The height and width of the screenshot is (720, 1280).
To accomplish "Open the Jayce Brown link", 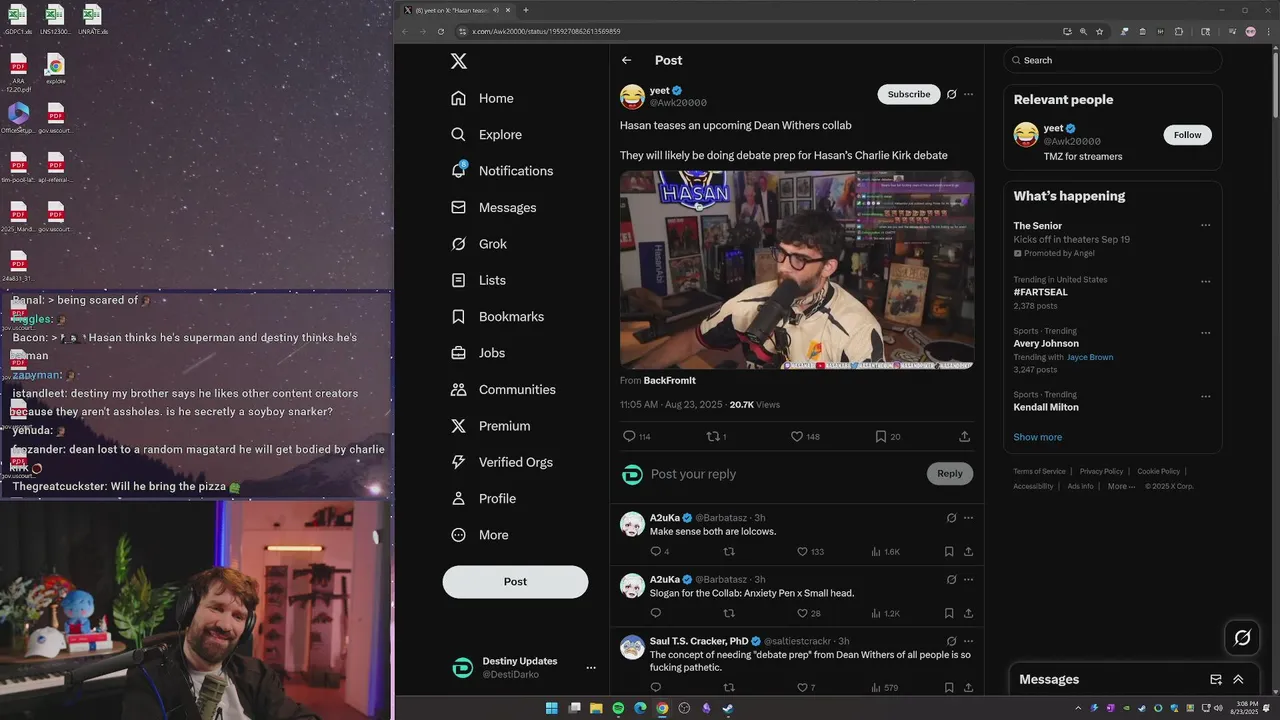I will [1090, 357].
